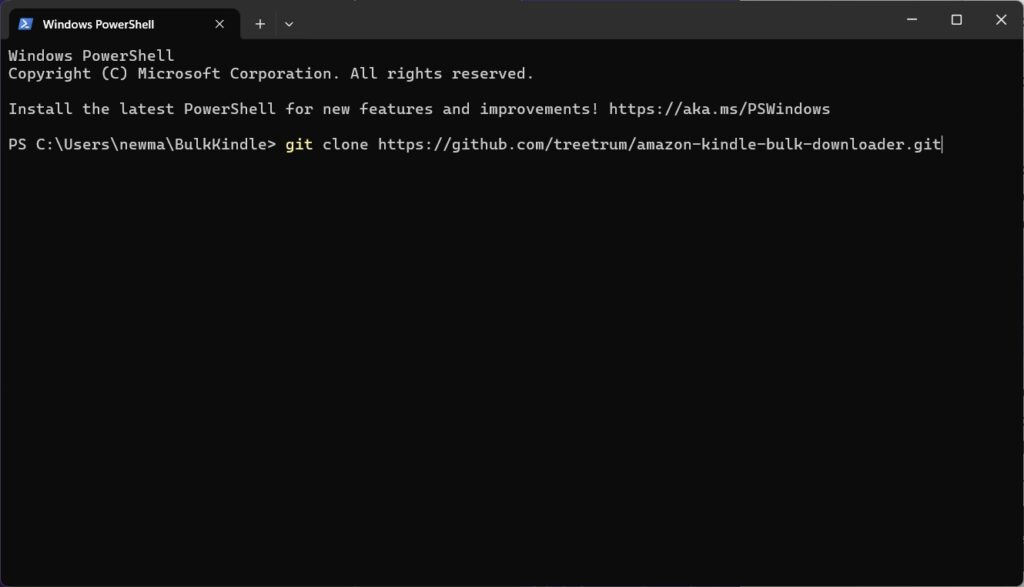Image resolution: width=1024 pixels, height=587 pixels.
Task: Click the PowerShell icon in the tab
Action: pyautogui.click(x=25, y=23)
